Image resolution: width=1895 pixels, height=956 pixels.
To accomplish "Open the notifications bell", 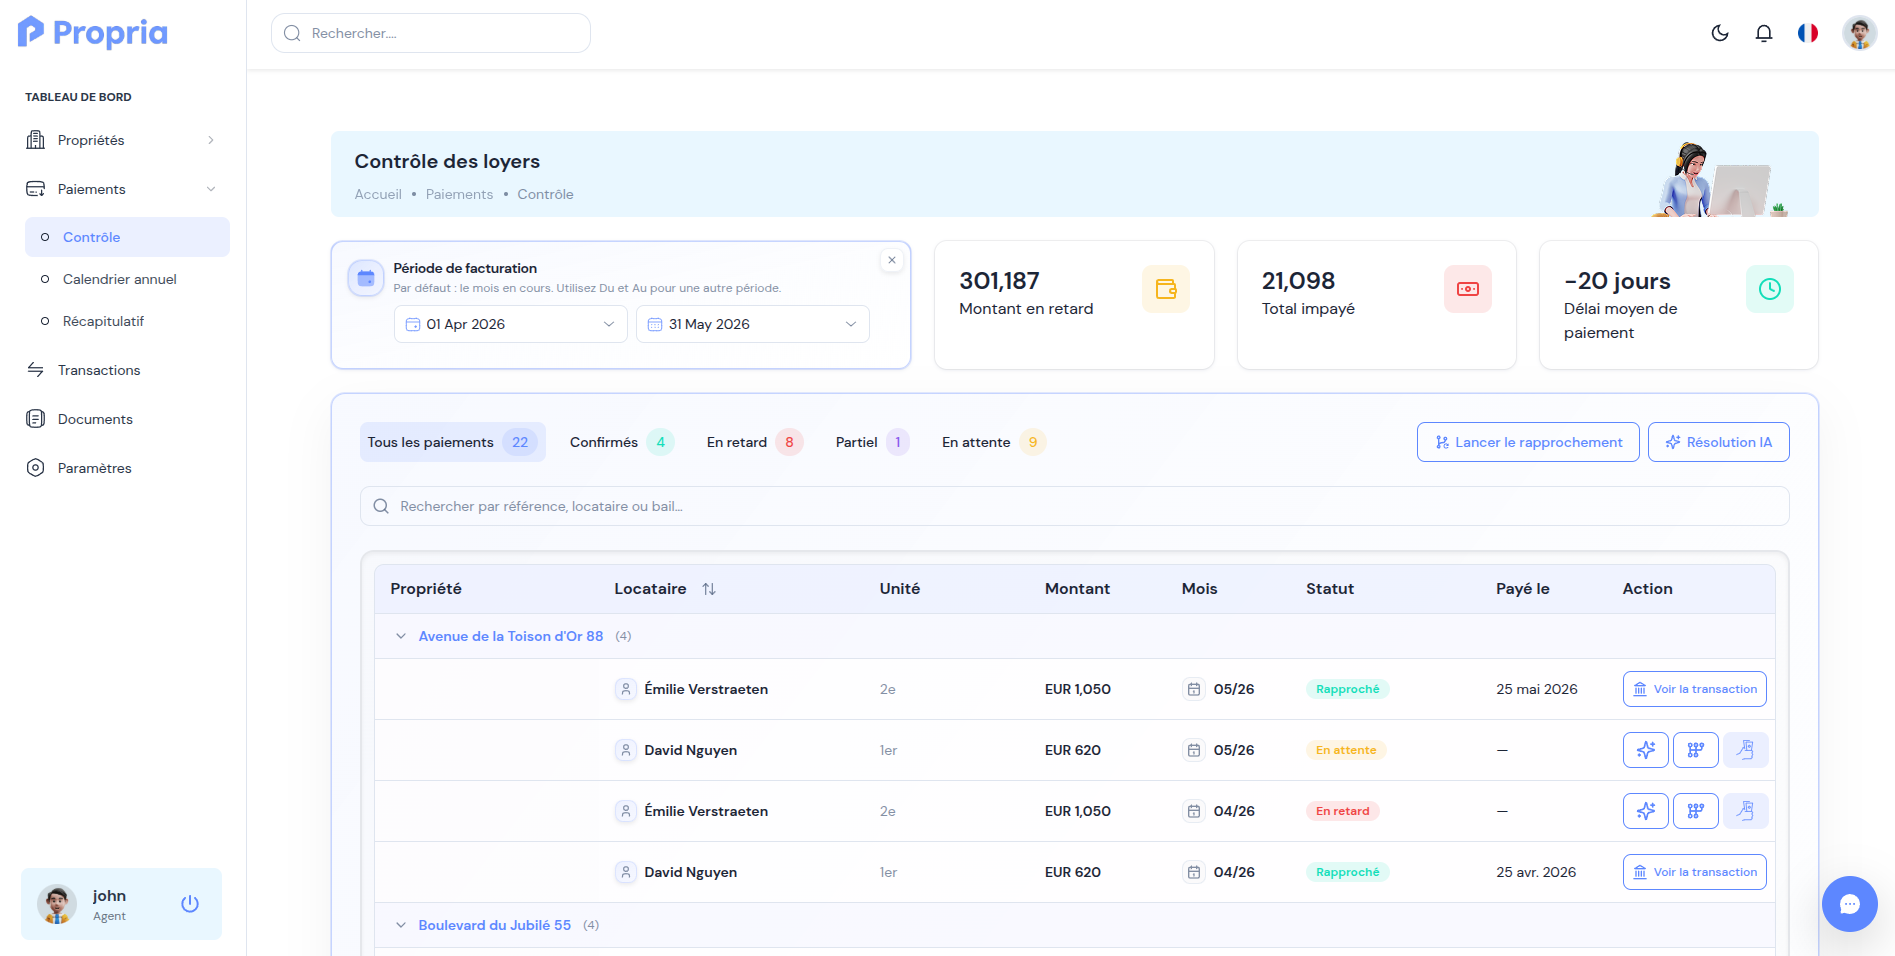I will pos(1764,33).
